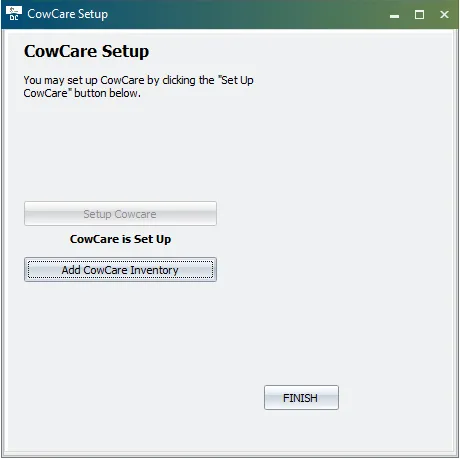This screenshot has height=459, width=460.
Task: Close the CowCare Setup window
Action: [444, 15]
